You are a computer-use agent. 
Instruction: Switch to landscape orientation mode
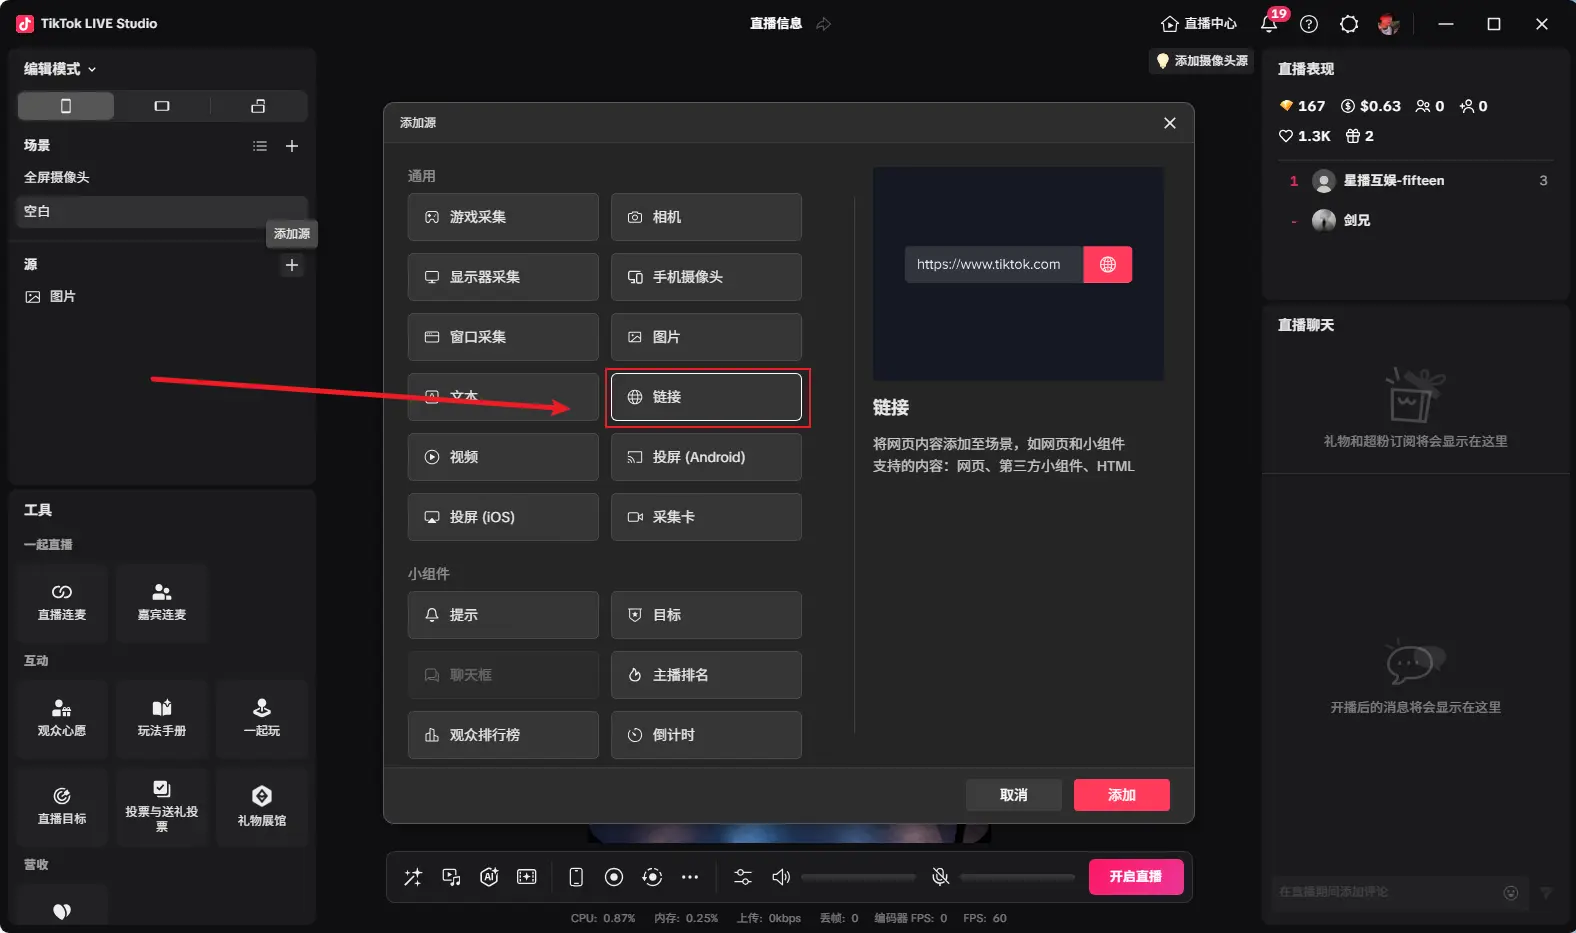coord(162,106)
